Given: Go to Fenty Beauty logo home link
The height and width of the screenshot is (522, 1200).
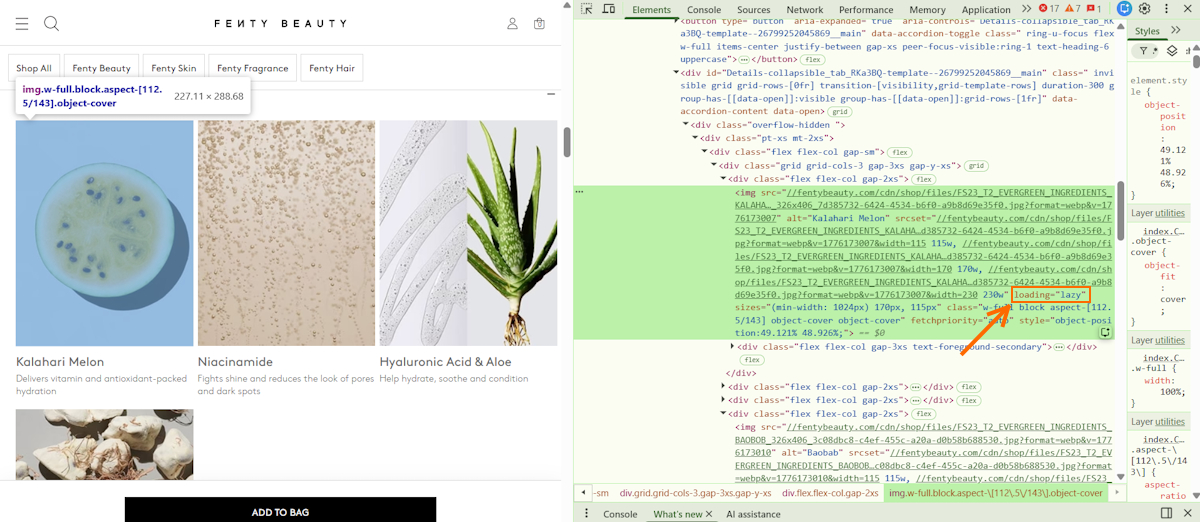Looking at the screenshot, I should coord(280,23).
